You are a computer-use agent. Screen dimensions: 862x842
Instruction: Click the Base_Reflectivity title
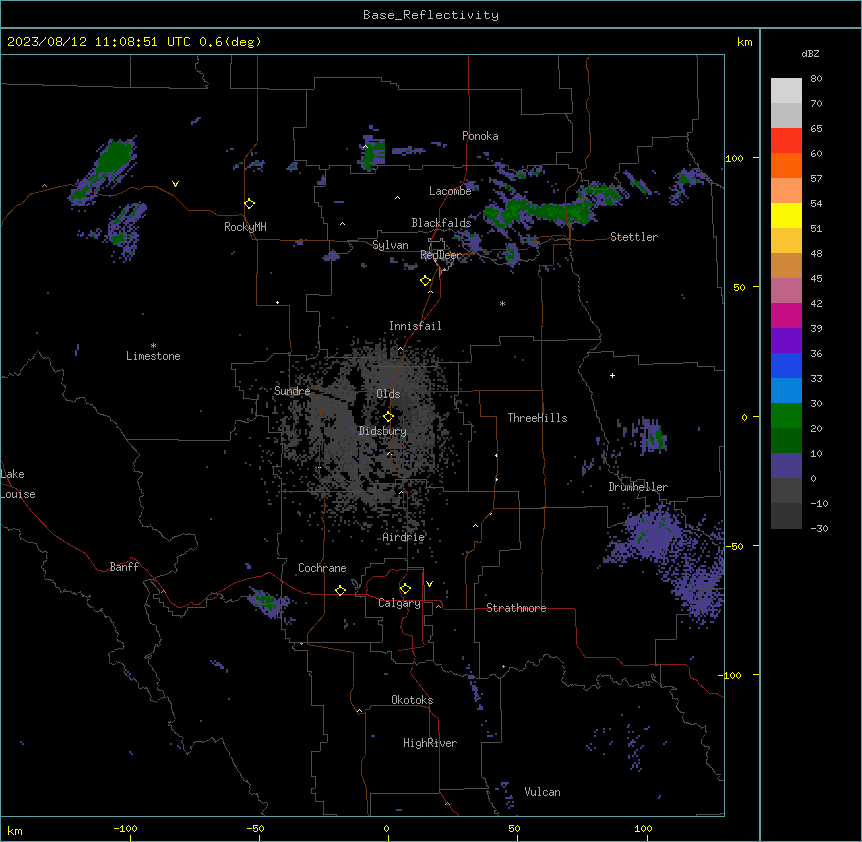click(x=431, y=15)
